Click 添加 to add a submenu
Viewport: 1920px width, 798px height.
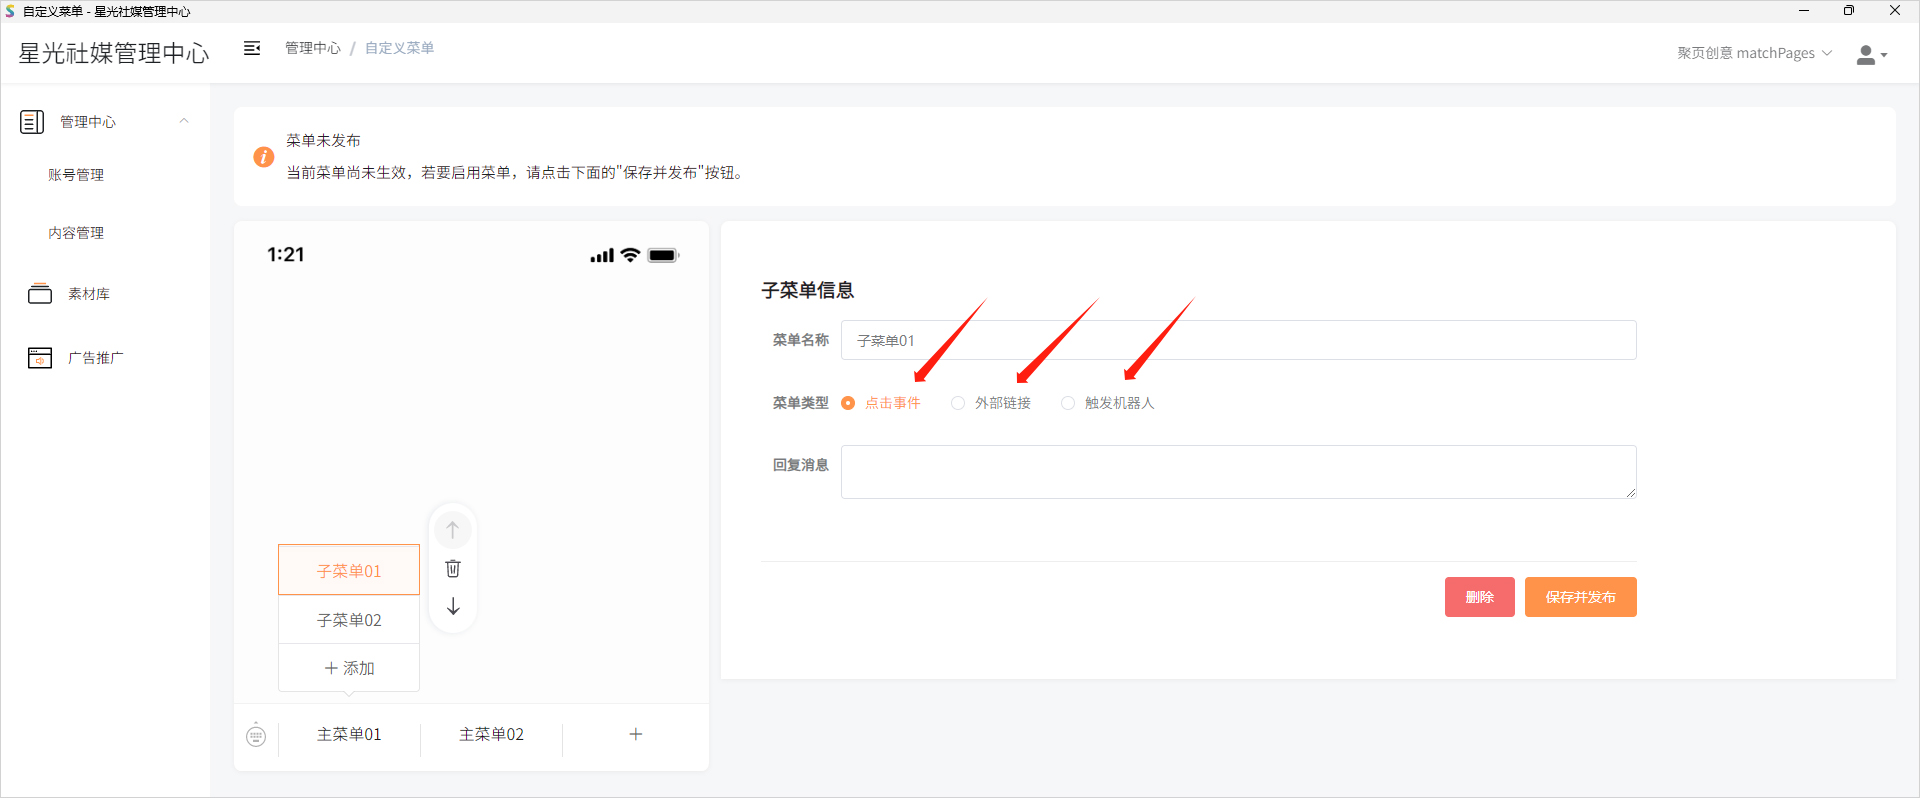click(349, 668)
